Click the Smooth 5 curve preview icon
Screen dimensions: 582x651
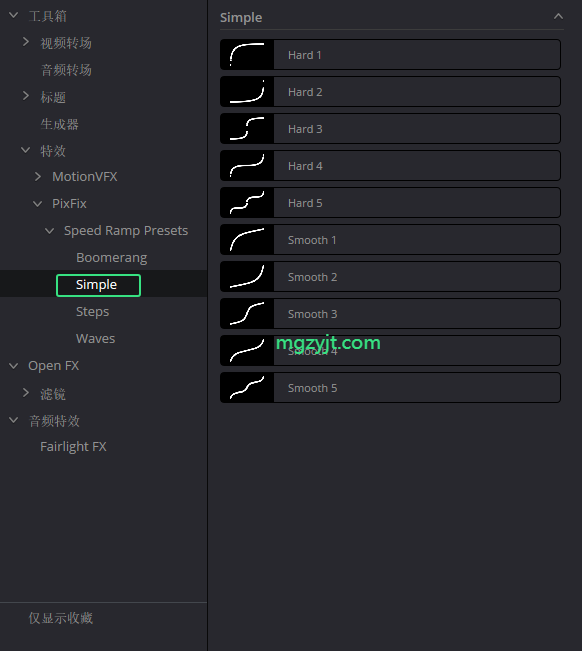(x=247, y=387)
